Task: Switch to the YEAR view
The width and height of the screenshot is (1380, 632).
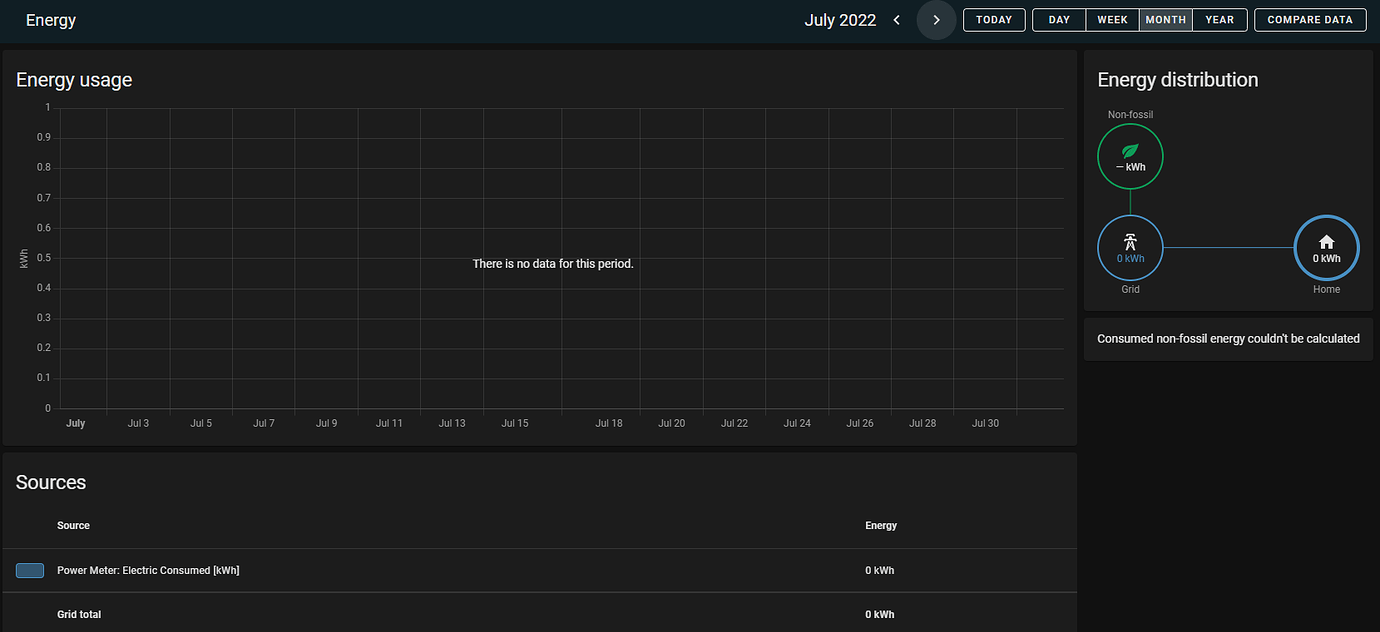Action: coord(1219,19)
